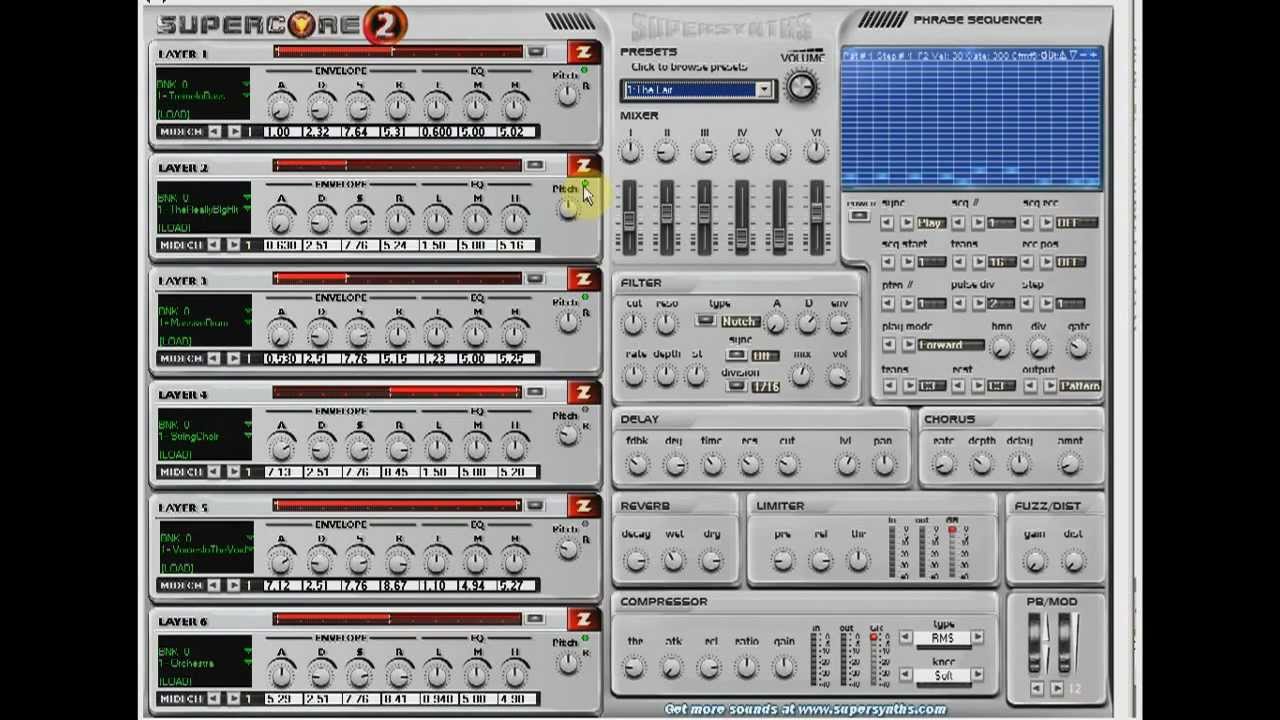Open Layer 1 patch name dropdown arrow
Viewport: 1280px width, 720px height.
247,96
